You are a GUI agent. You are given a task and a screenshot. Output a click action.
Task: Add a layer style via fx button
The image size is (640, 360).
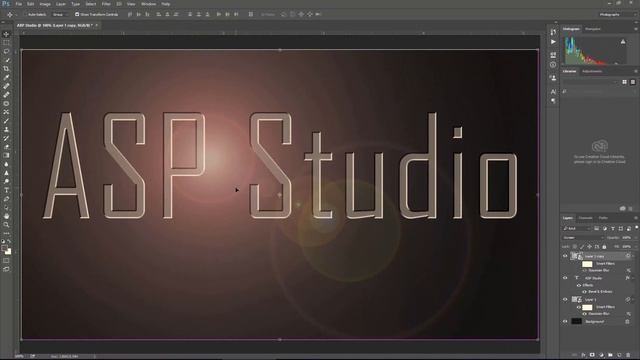(583, 355)
